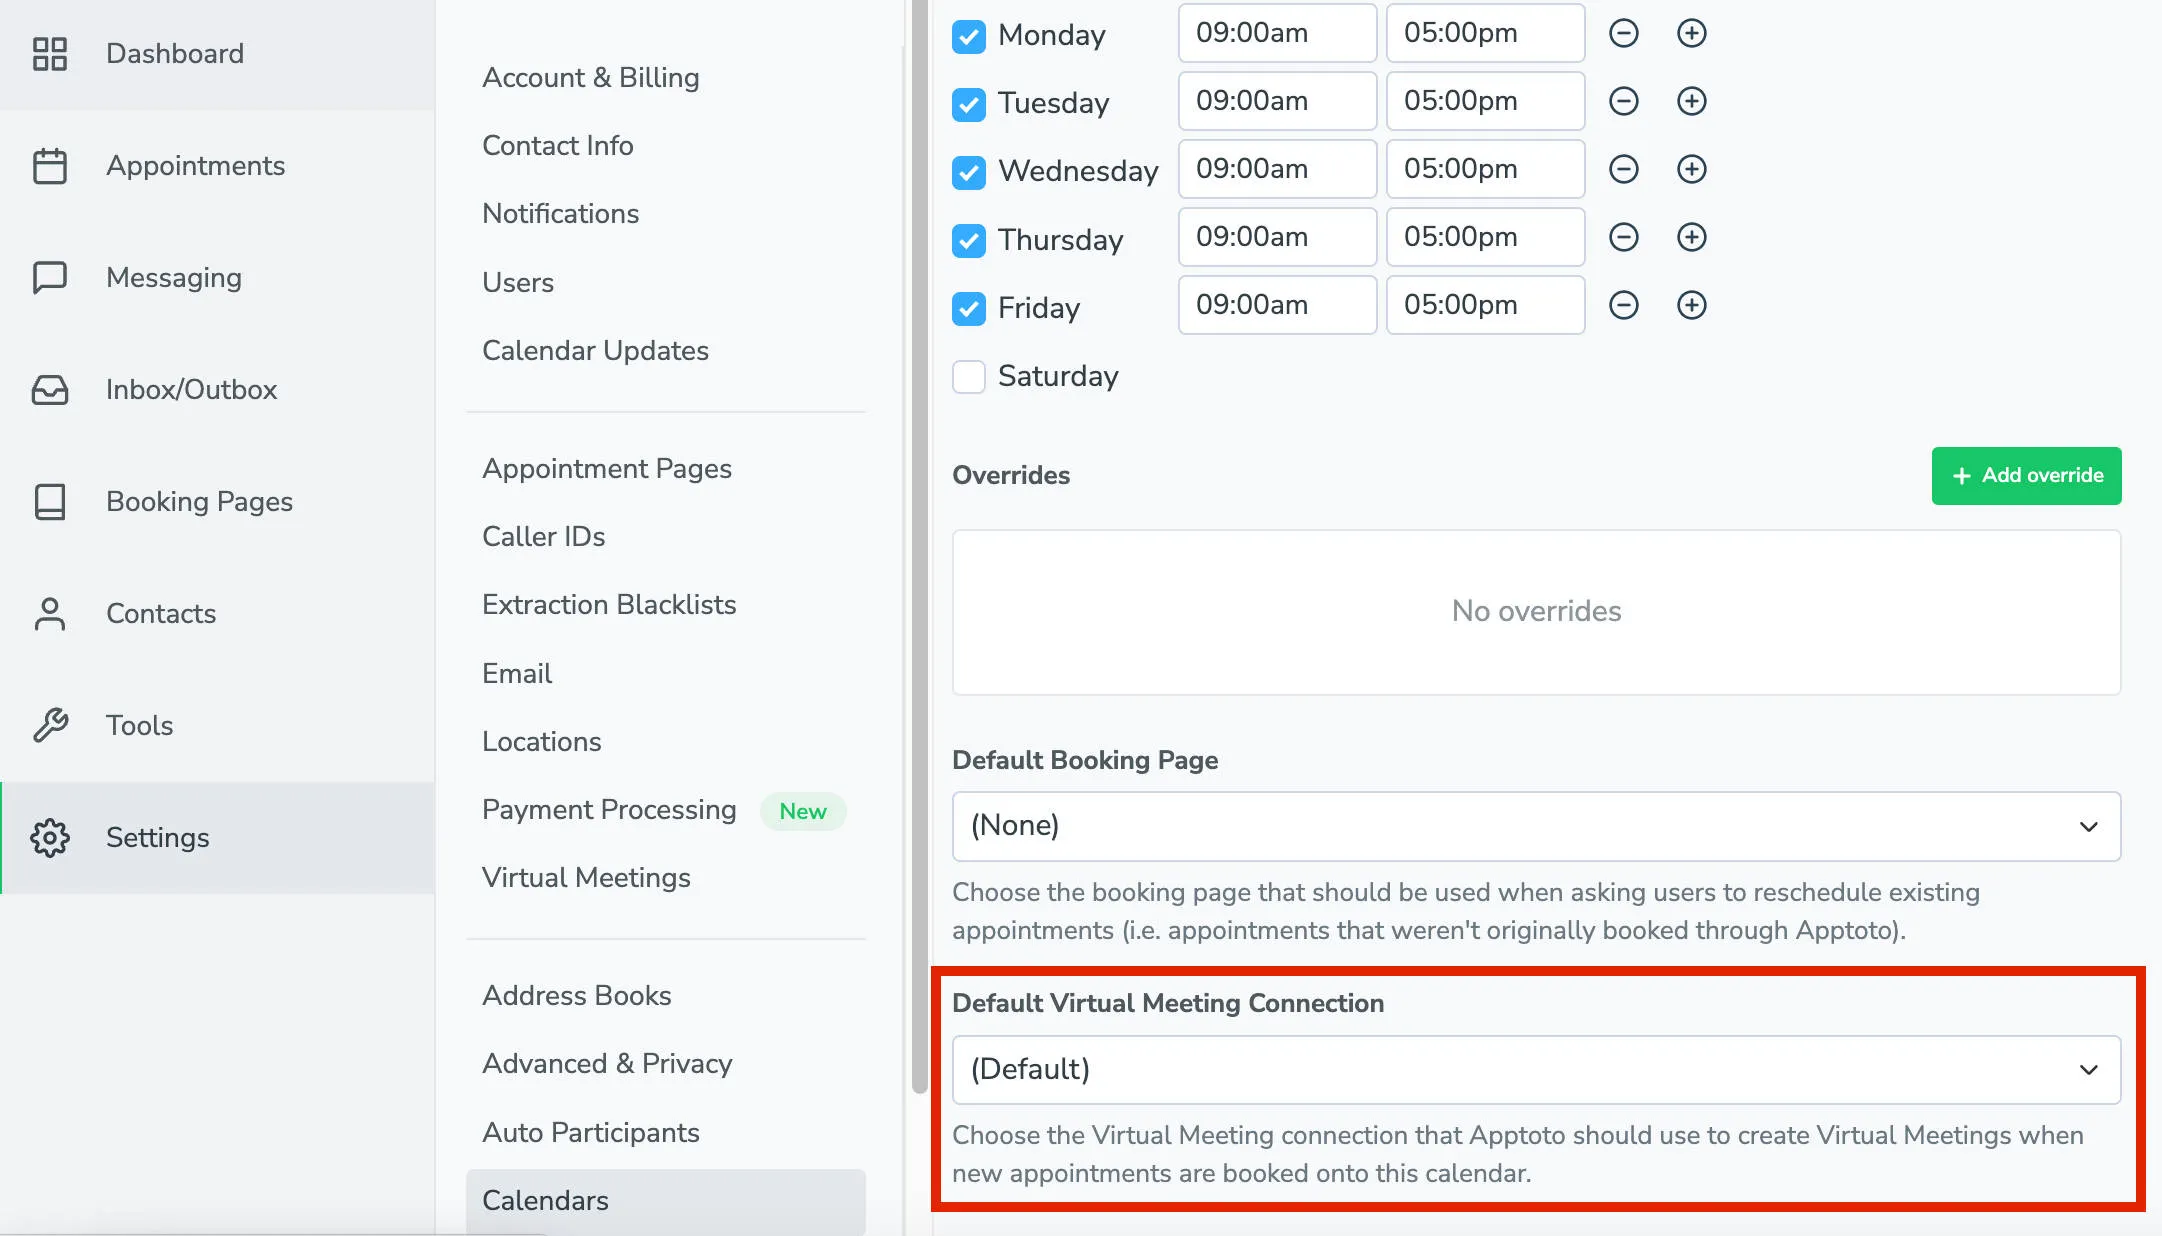Open the Payment Processing settings page
This screenshot has width=2162, height=1236.
609,810
